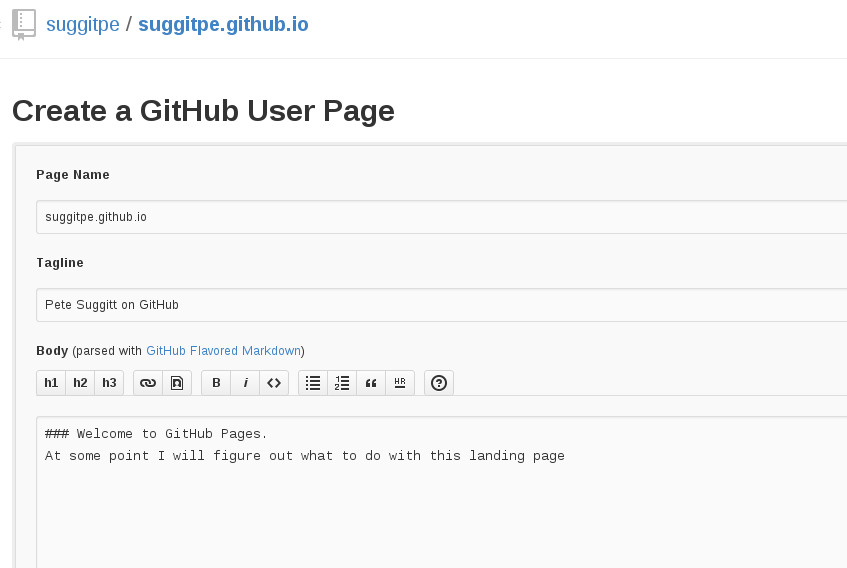Focus the Page Name input field
This screenshot has width=847, height=568.
440,217
